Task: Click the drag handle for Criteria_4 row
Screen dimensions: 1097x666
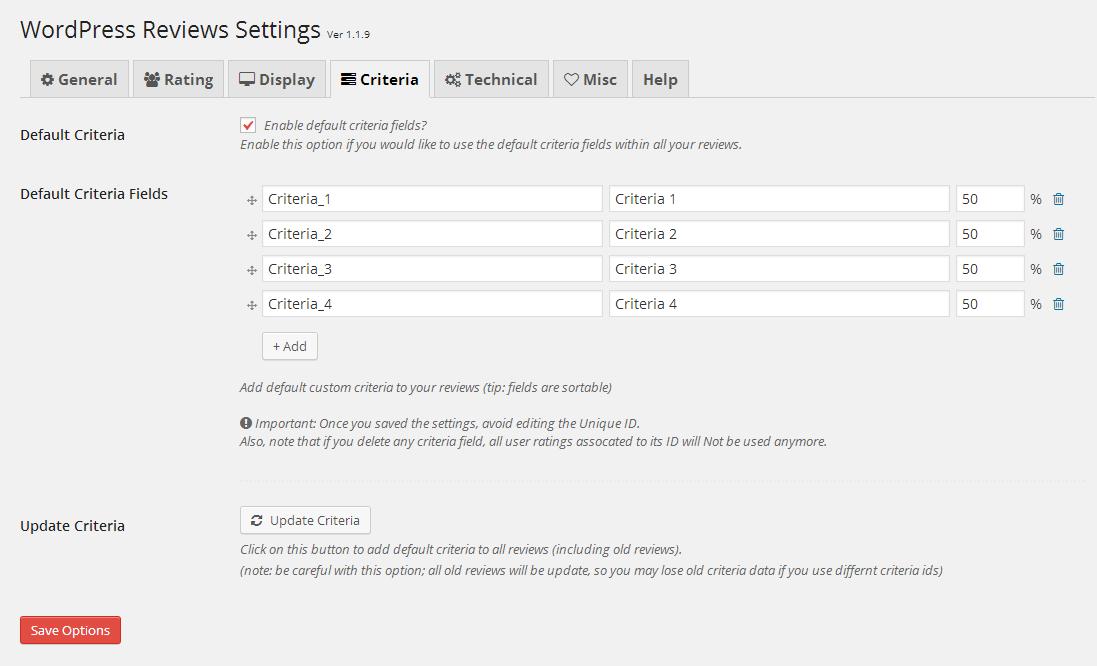Action: (252, 306)
